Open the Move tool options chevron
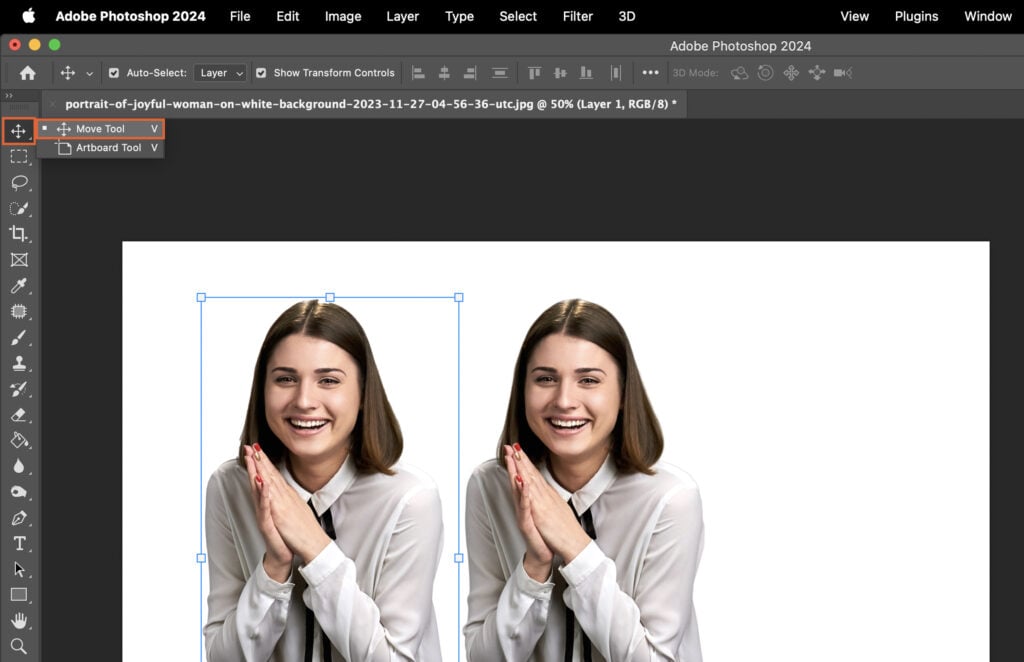Image resolution: width=1024 pixels, height=662 pixels. (x=91, y=72)
